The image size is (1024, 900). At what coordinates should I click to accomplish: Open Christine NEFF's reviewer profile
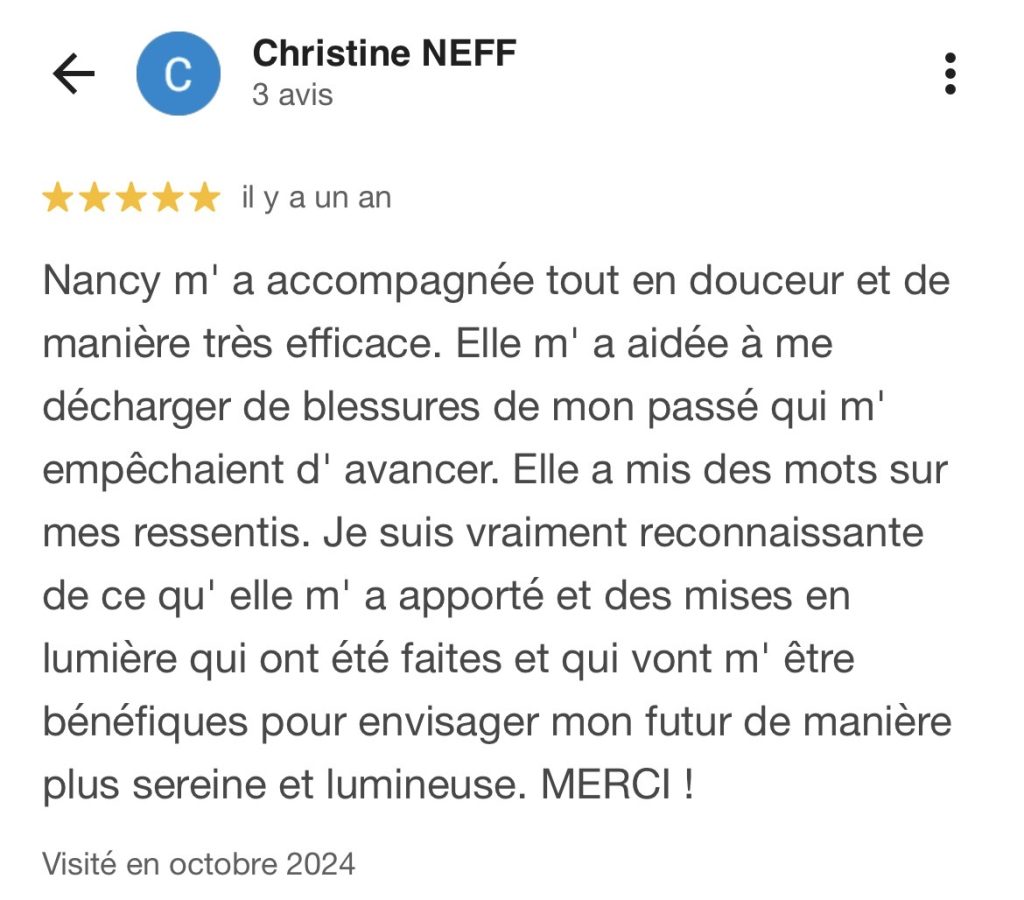click(x=384, y=52)
